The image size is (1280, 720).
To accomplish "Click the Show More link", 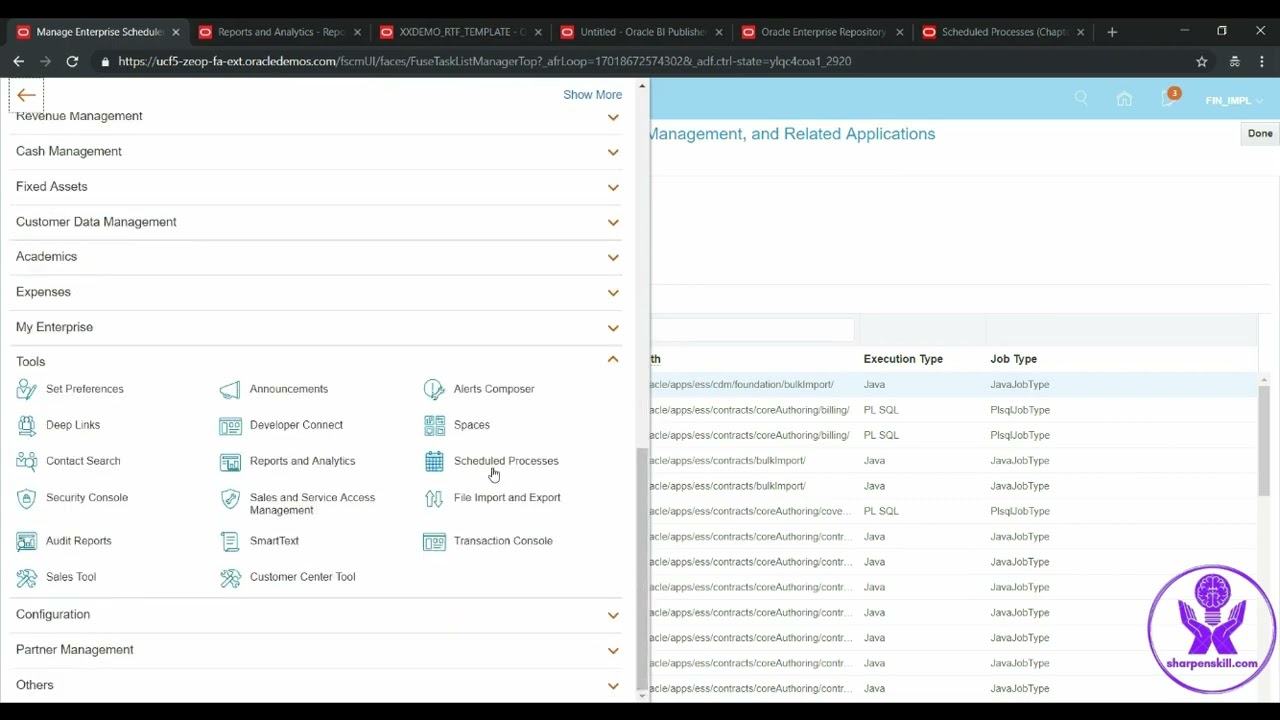I will (x=592, y=94).
